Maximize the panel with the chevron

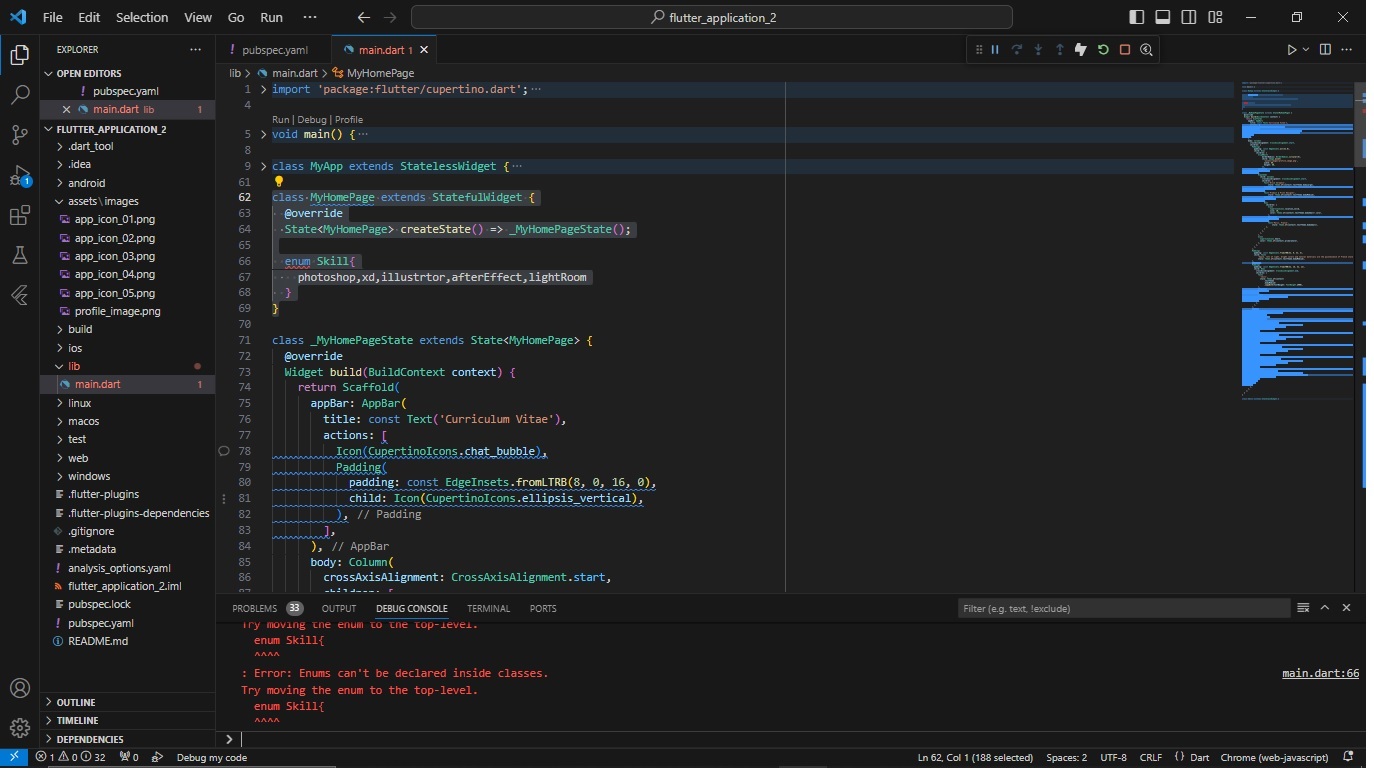(x=1325, y=607)
